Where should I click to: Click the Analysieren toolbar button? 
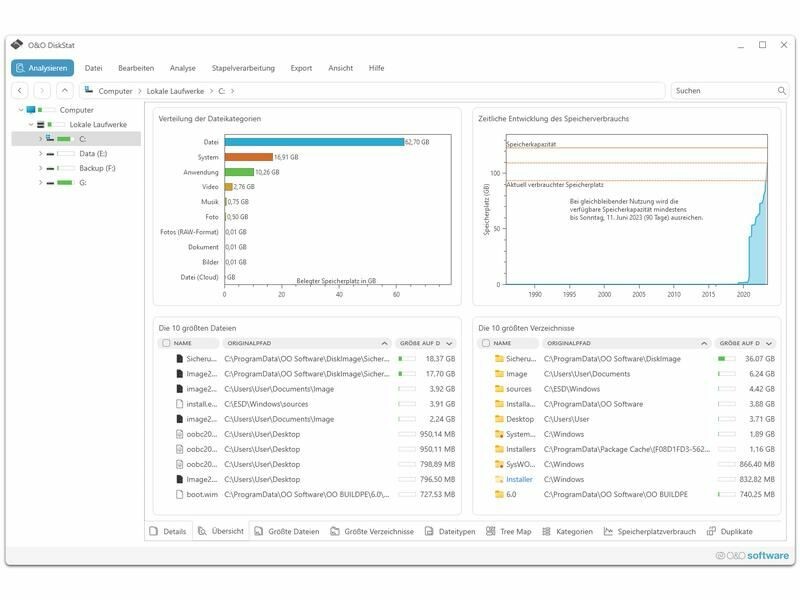42,68
